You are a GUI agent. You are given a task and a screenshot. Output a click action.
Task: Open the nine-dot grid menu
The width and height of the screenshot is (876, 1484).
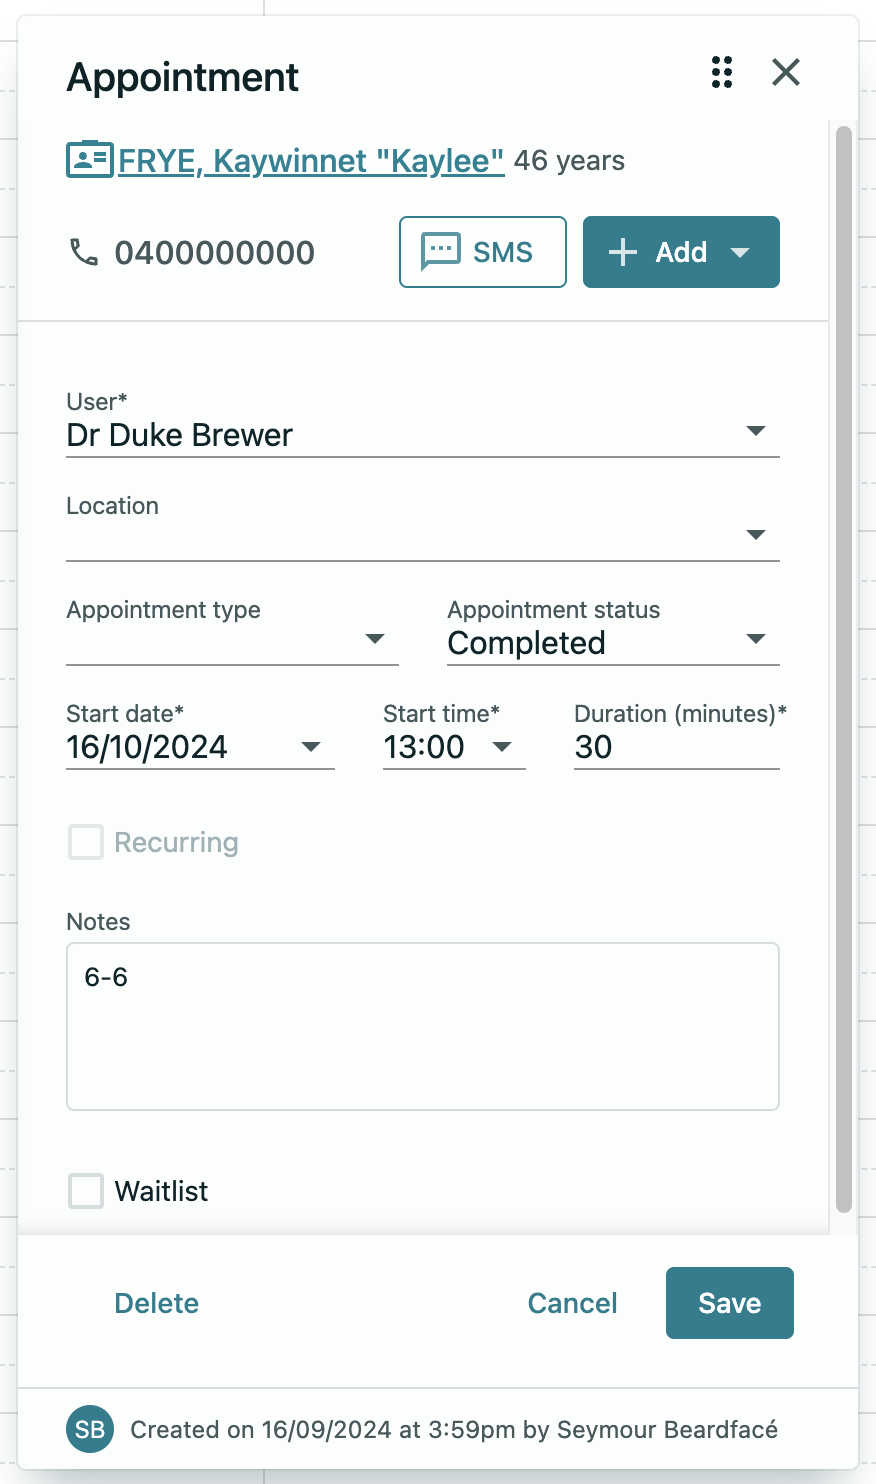[722, 73]
